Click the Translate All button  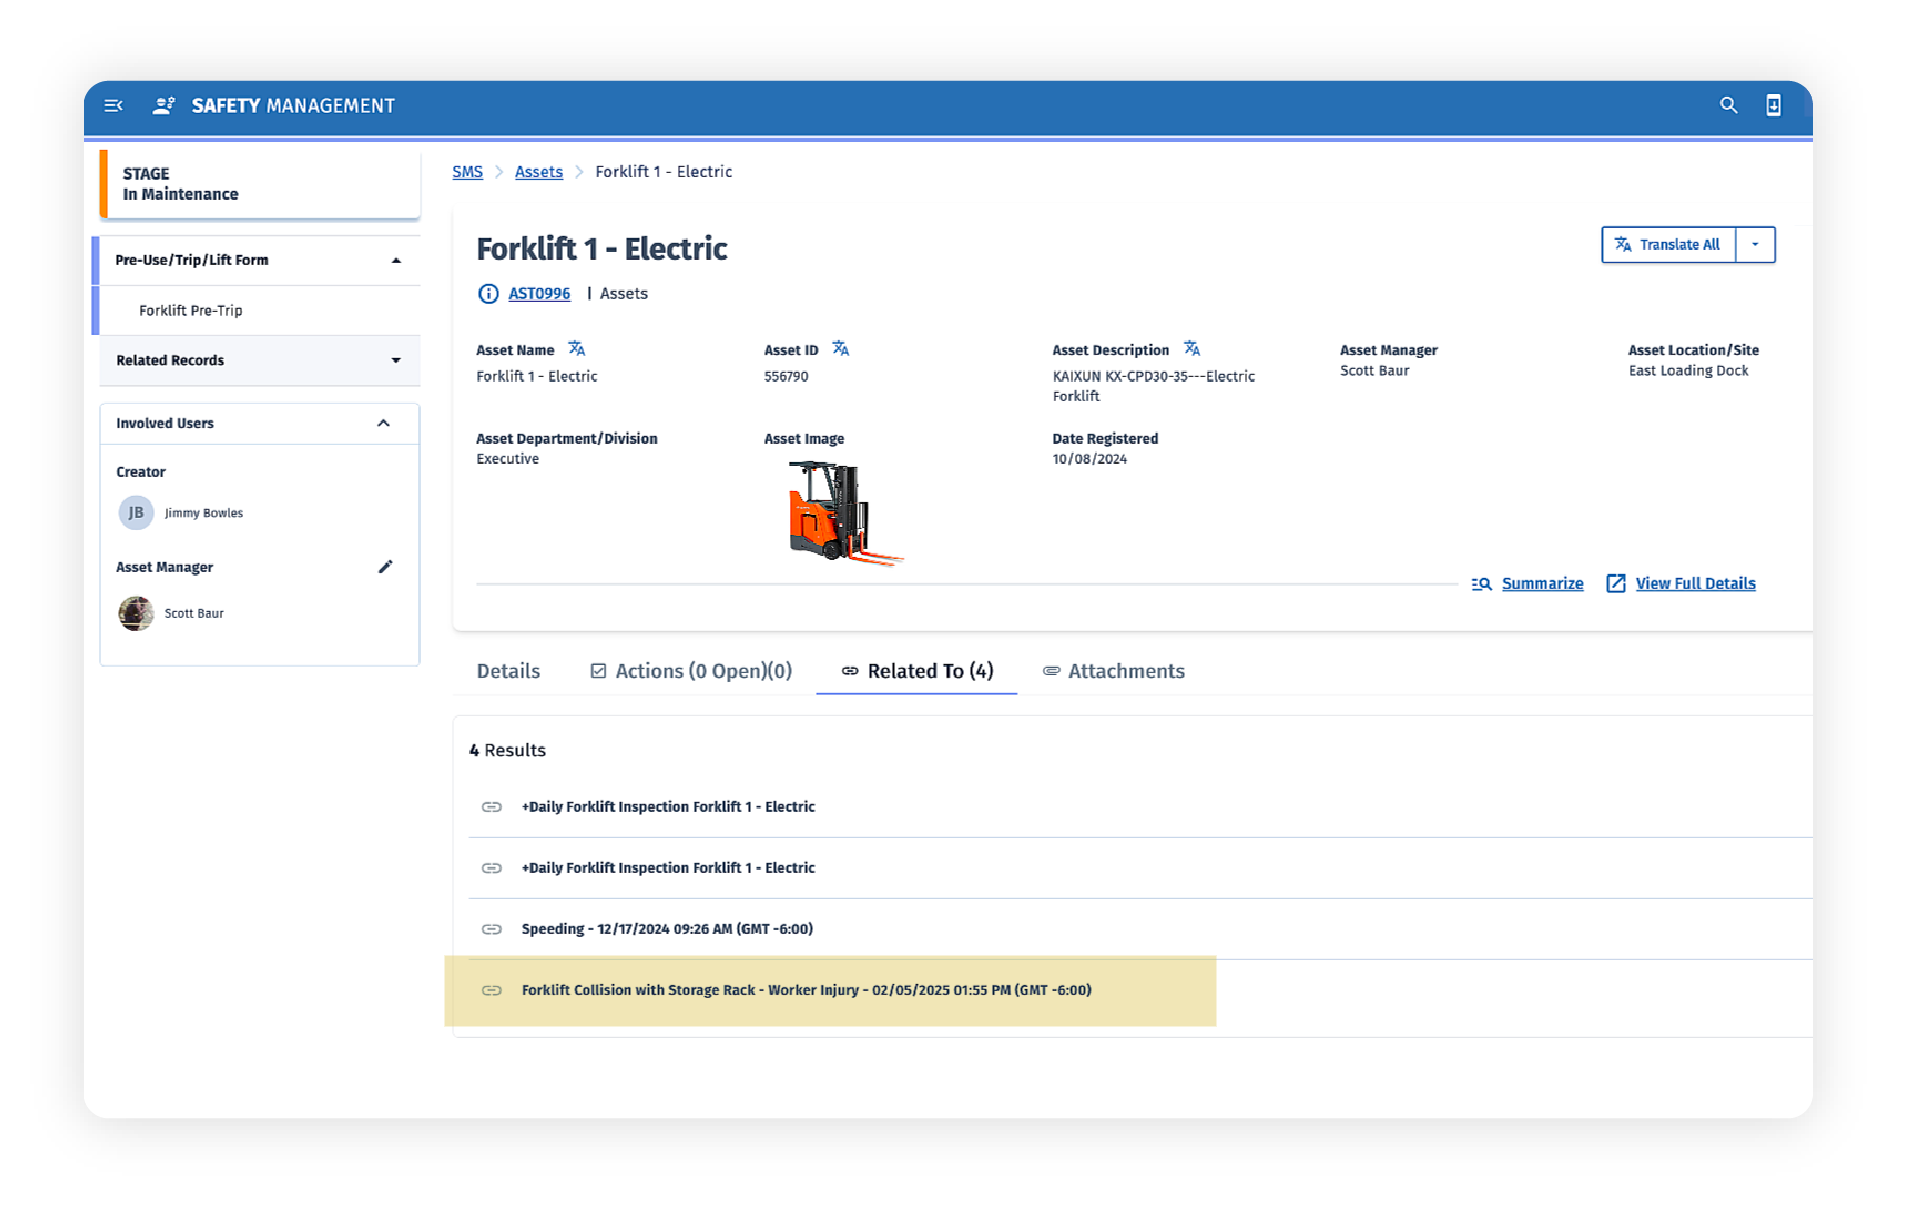tap(1668, 245)
